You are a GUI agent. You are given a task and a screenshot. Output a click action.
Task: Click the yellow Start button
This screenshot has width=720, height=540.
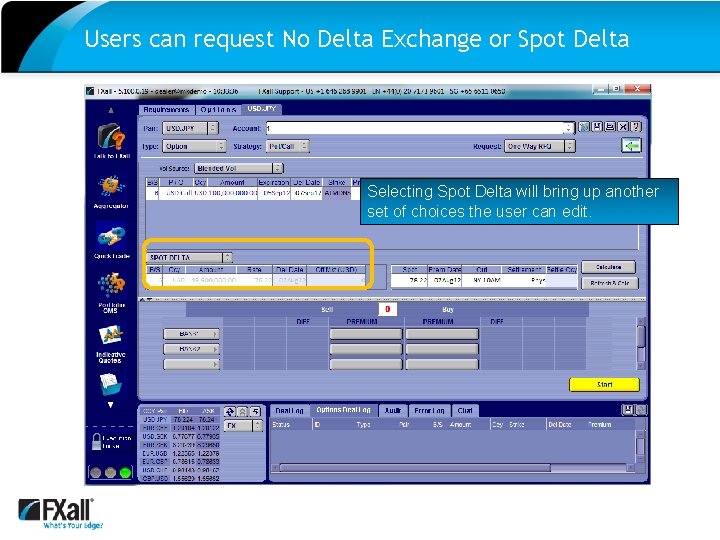pyautogui.click(x=604, y=384)
